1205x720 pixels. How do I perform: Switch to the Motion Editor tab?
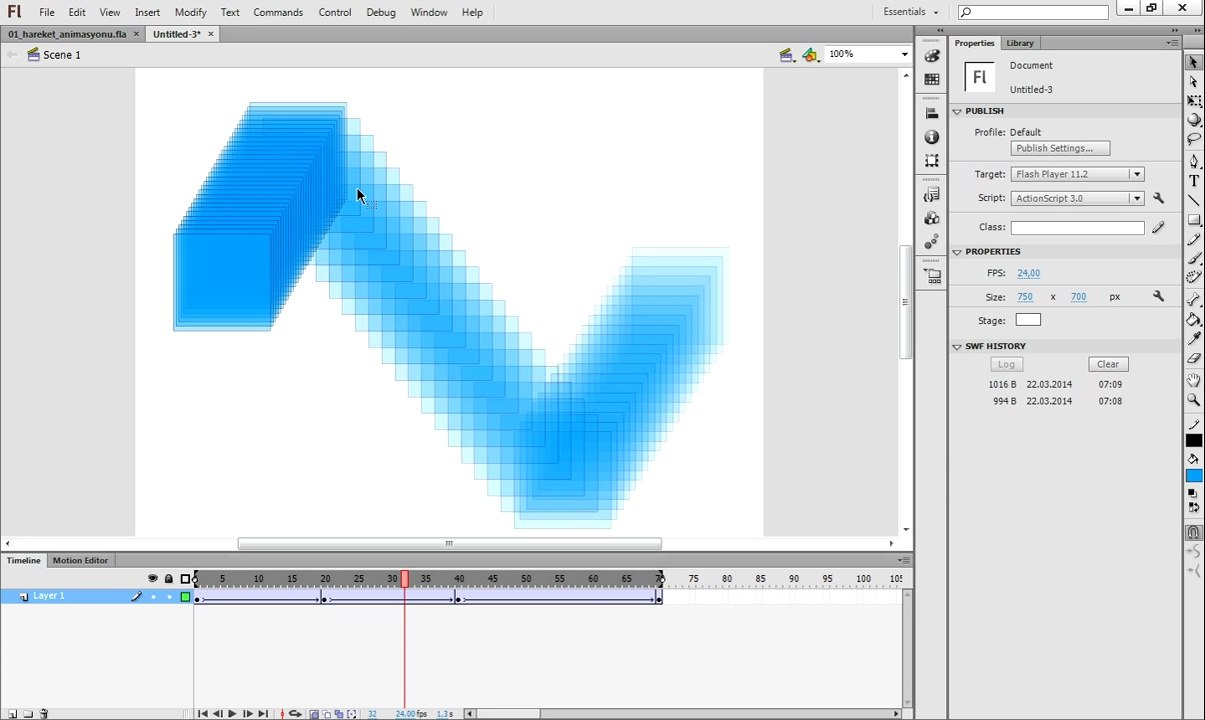click(80, 561)
